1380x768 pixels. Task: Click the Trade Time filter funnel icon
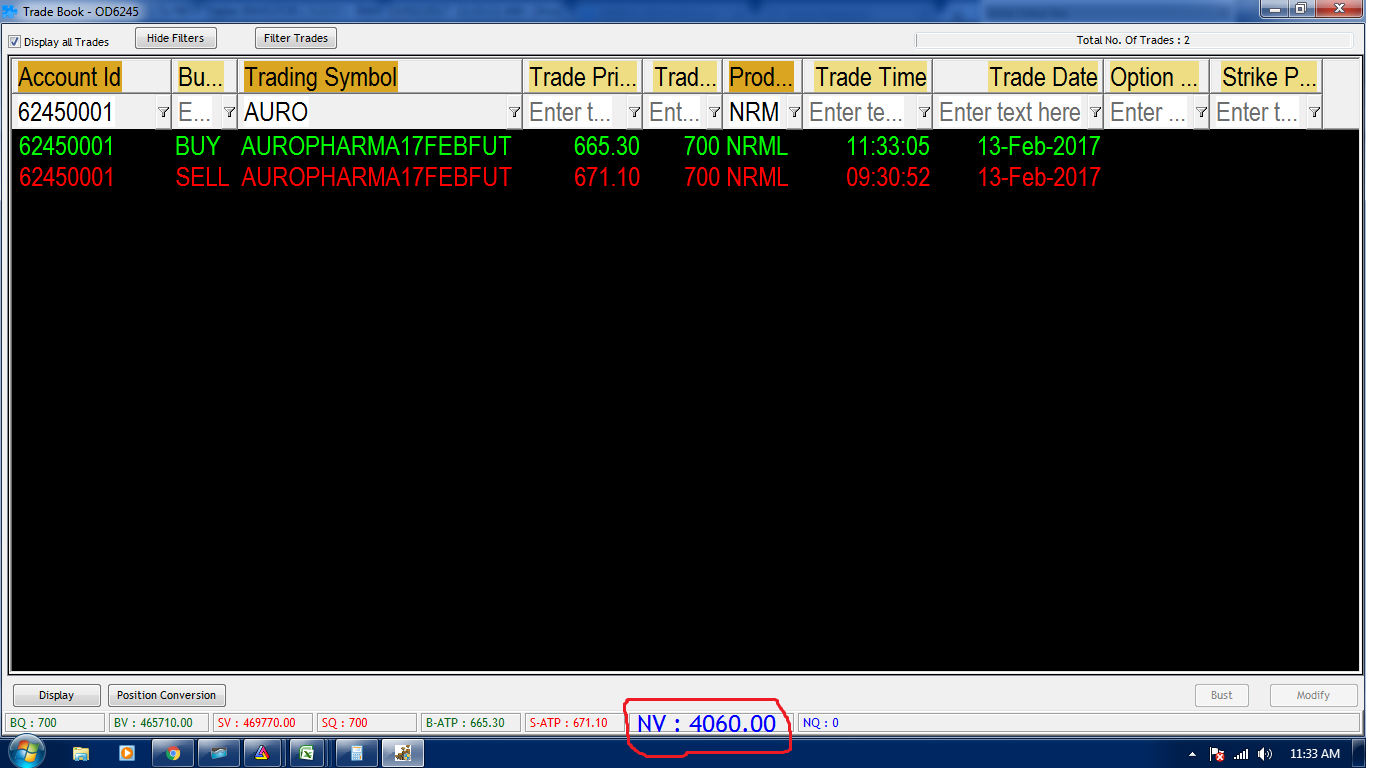924,112
